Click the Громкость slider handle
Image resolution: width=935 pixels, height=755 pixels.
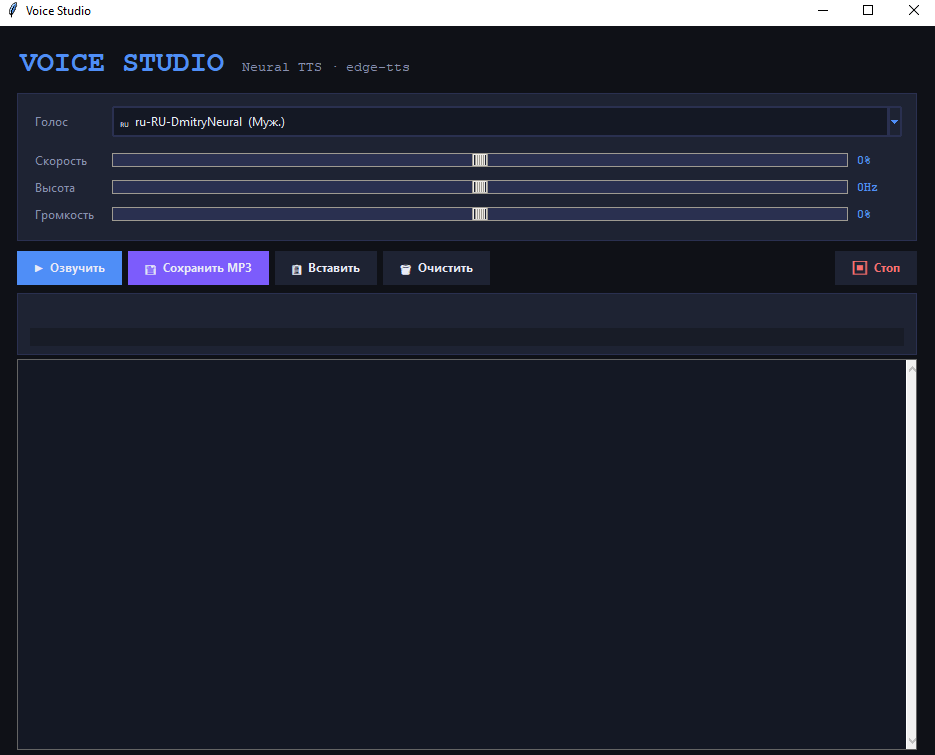pos(480,214)
